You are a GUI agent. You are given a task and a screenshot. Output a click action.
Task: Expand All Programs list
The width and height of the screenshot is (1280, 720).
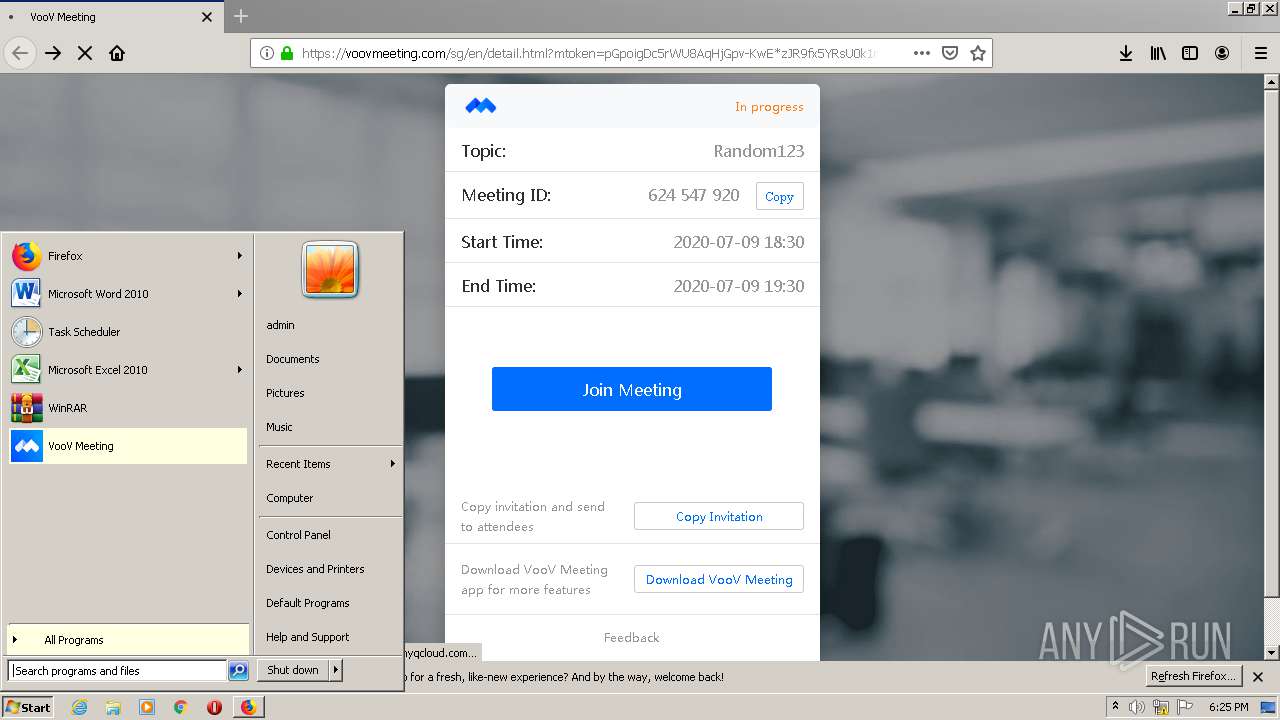(128, 640)
